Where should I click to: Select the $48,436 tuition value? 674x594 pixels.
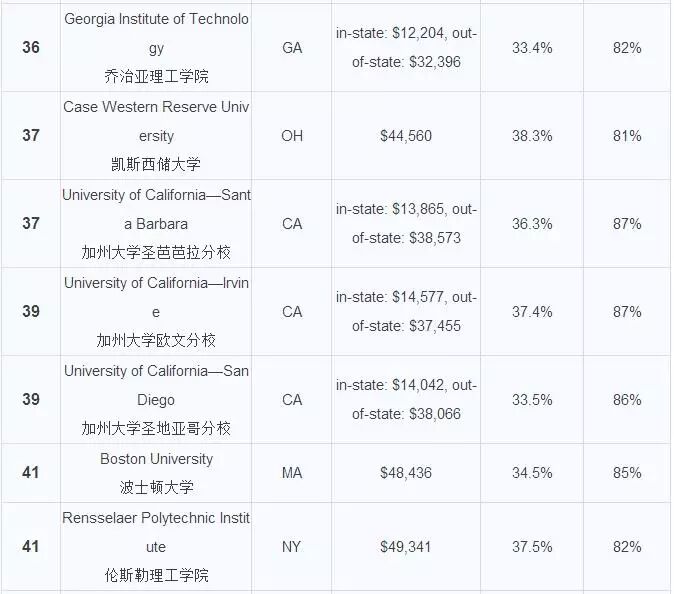click(406, 472)
